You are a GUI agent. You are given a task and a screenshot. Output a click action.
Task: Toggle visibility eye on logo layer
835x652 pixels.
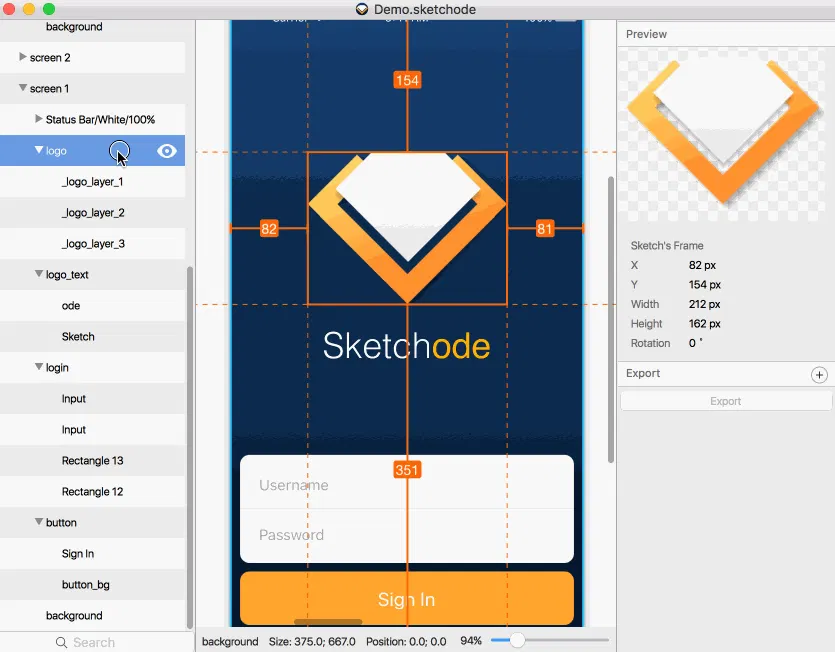(167, 151)
